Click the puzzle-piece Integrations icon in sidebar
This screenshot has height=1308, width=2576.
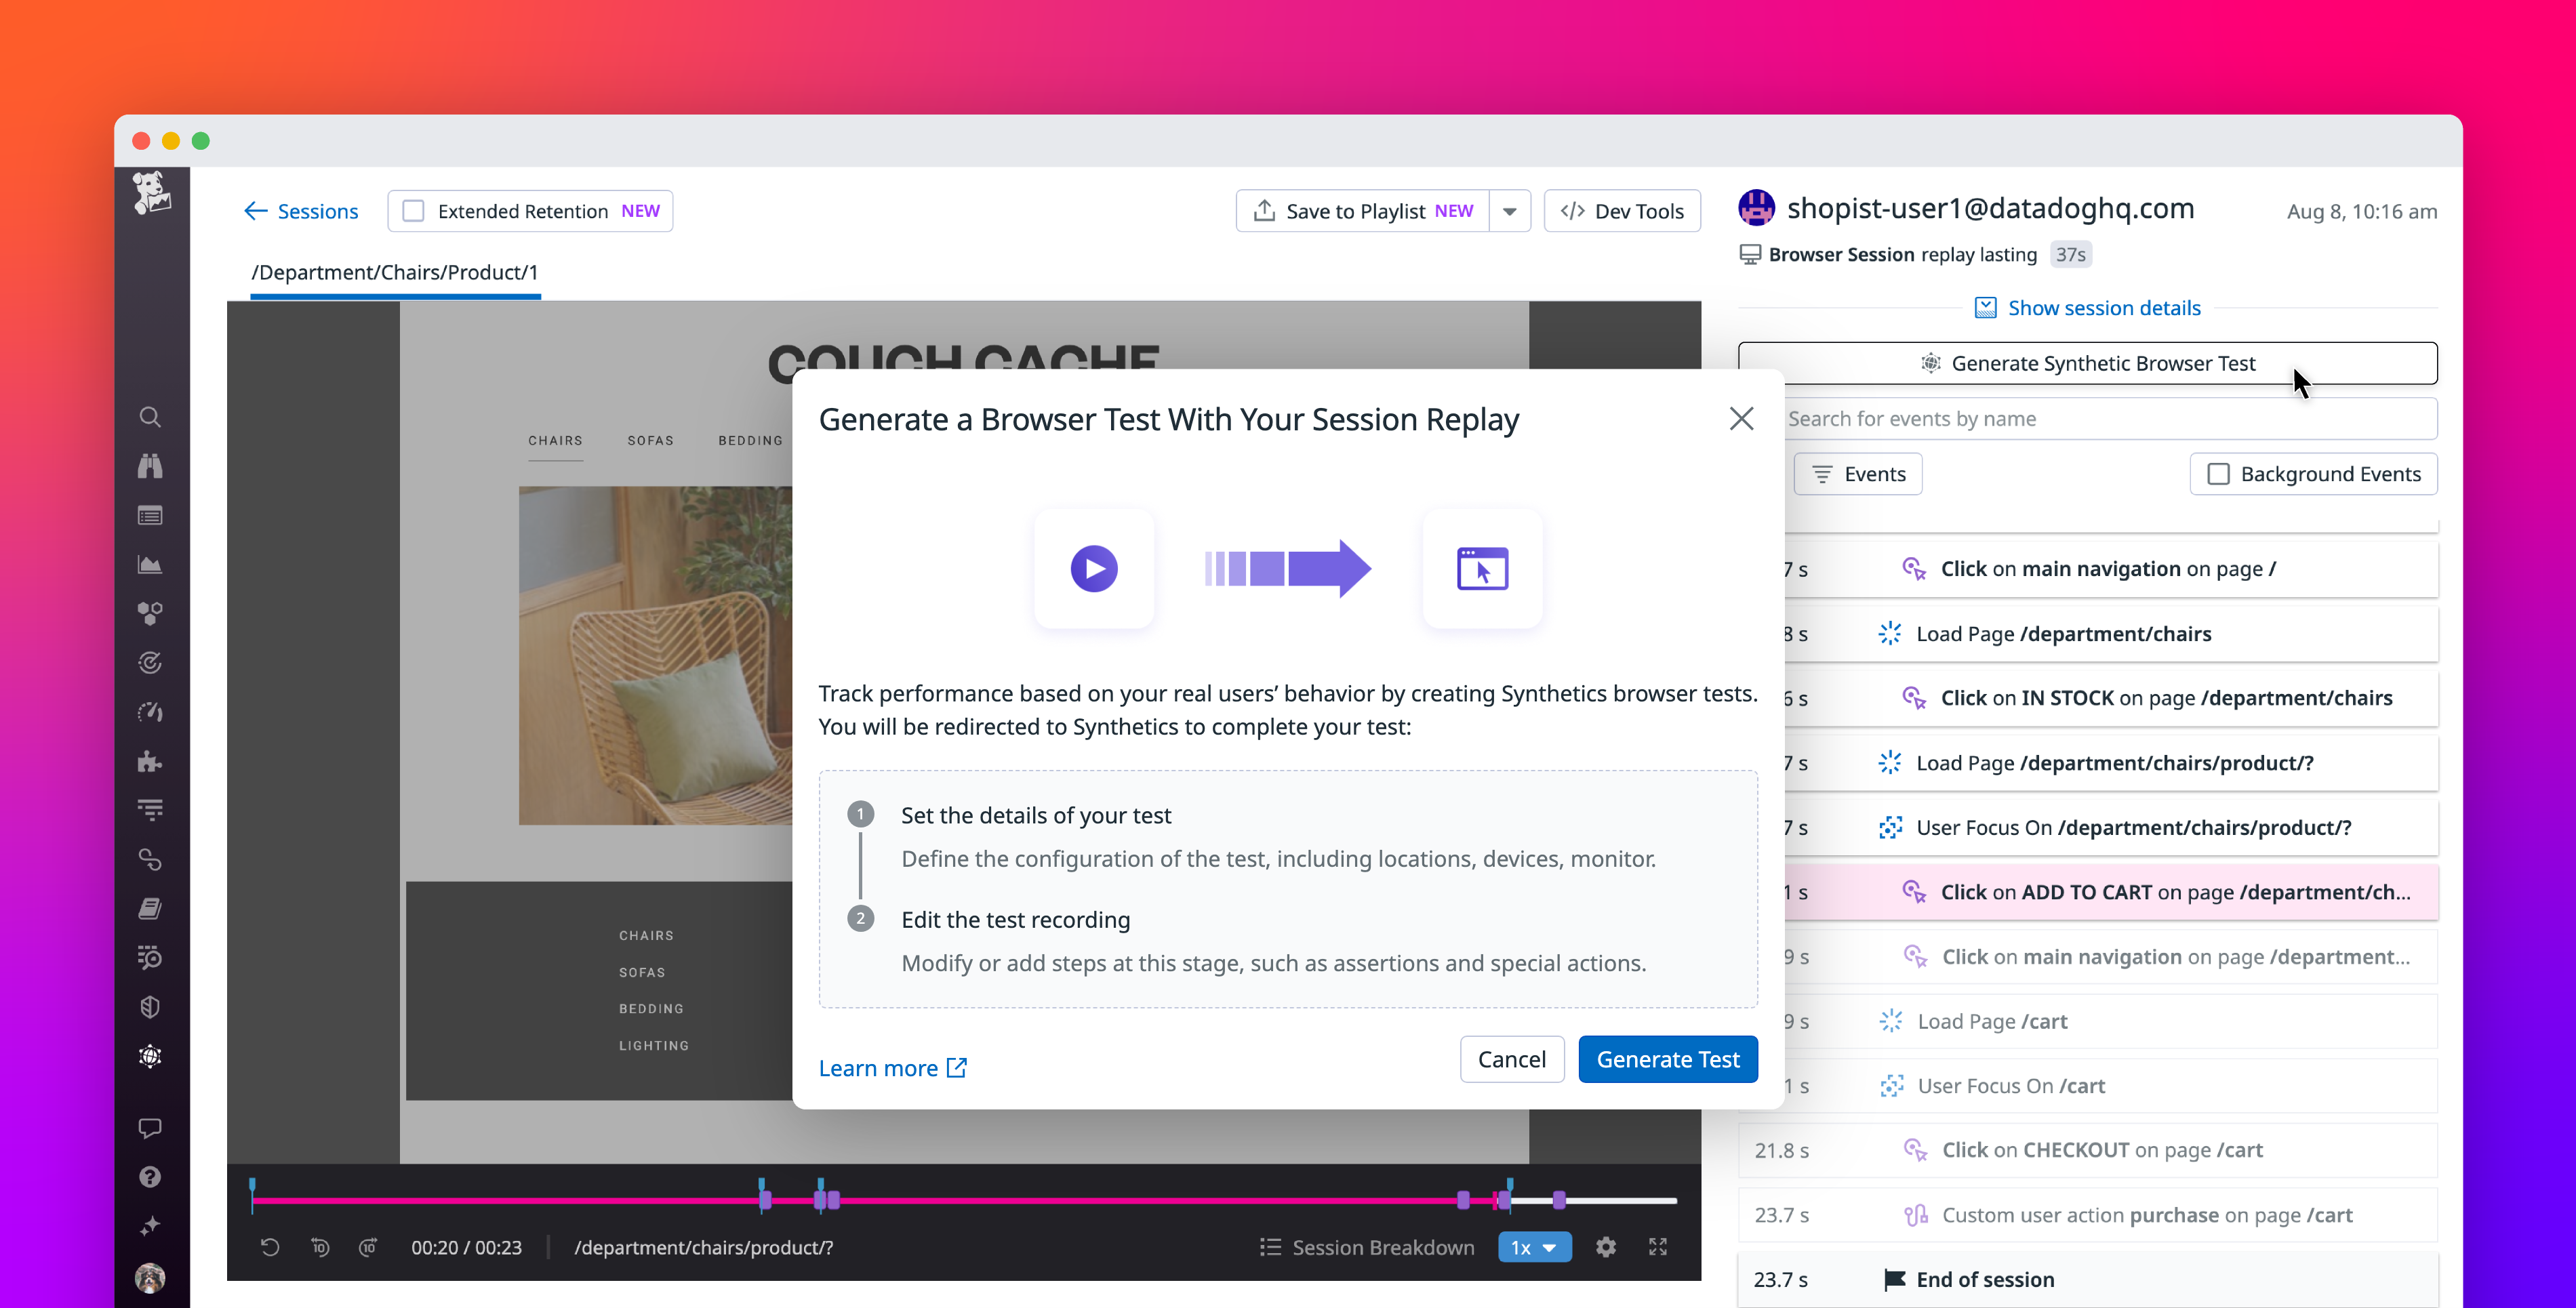tap(150, 762)
